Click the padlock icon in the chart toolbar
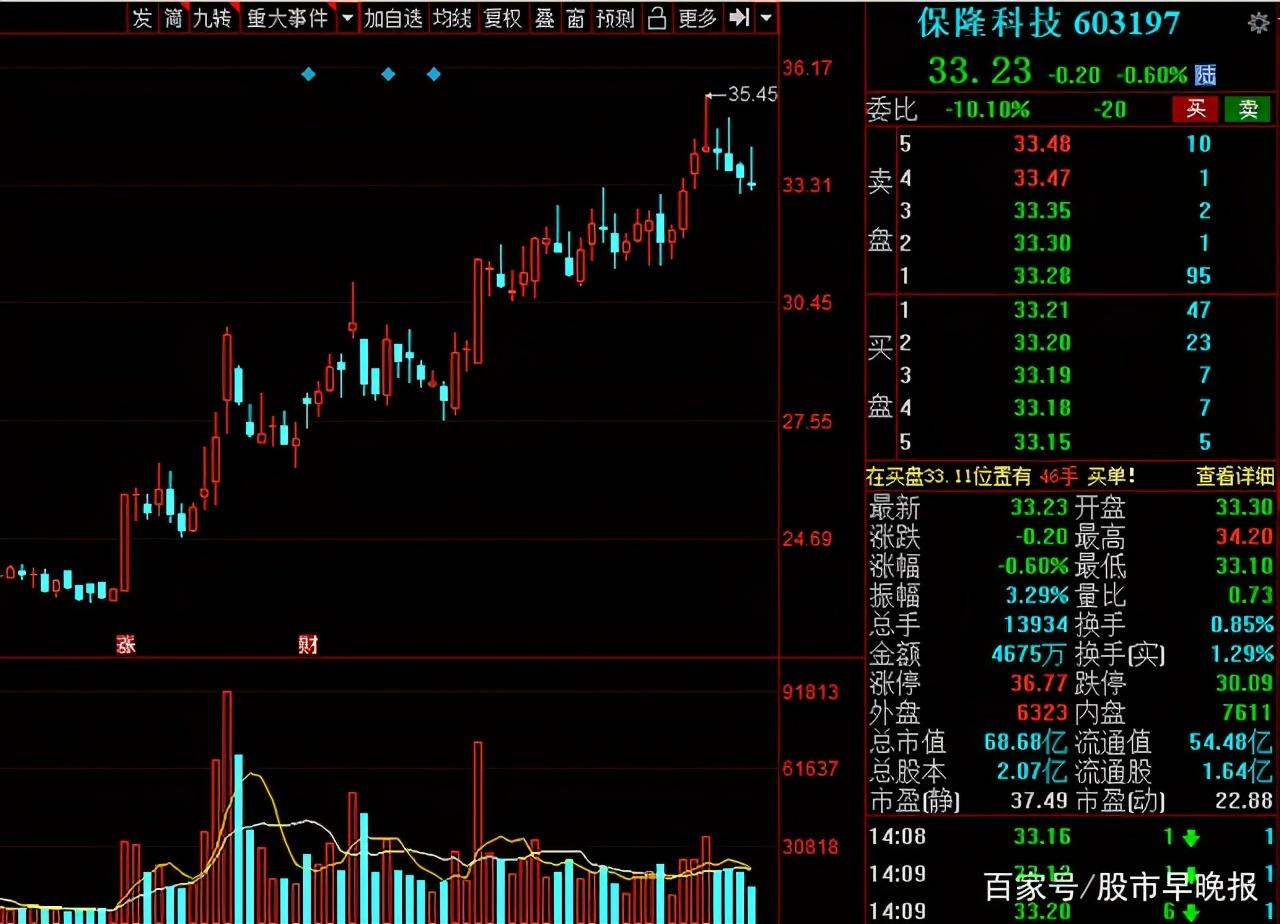 tap(656, 18)
